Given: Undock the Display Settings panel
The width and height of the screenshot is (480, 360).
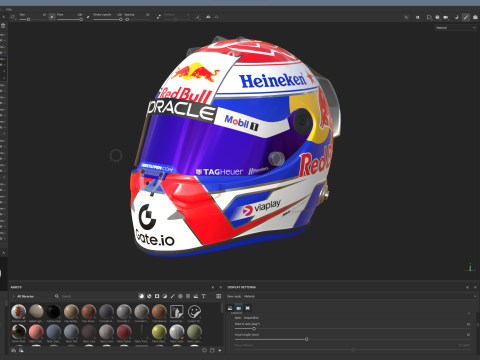Looking at the screenshot, I should coord(467,287).
